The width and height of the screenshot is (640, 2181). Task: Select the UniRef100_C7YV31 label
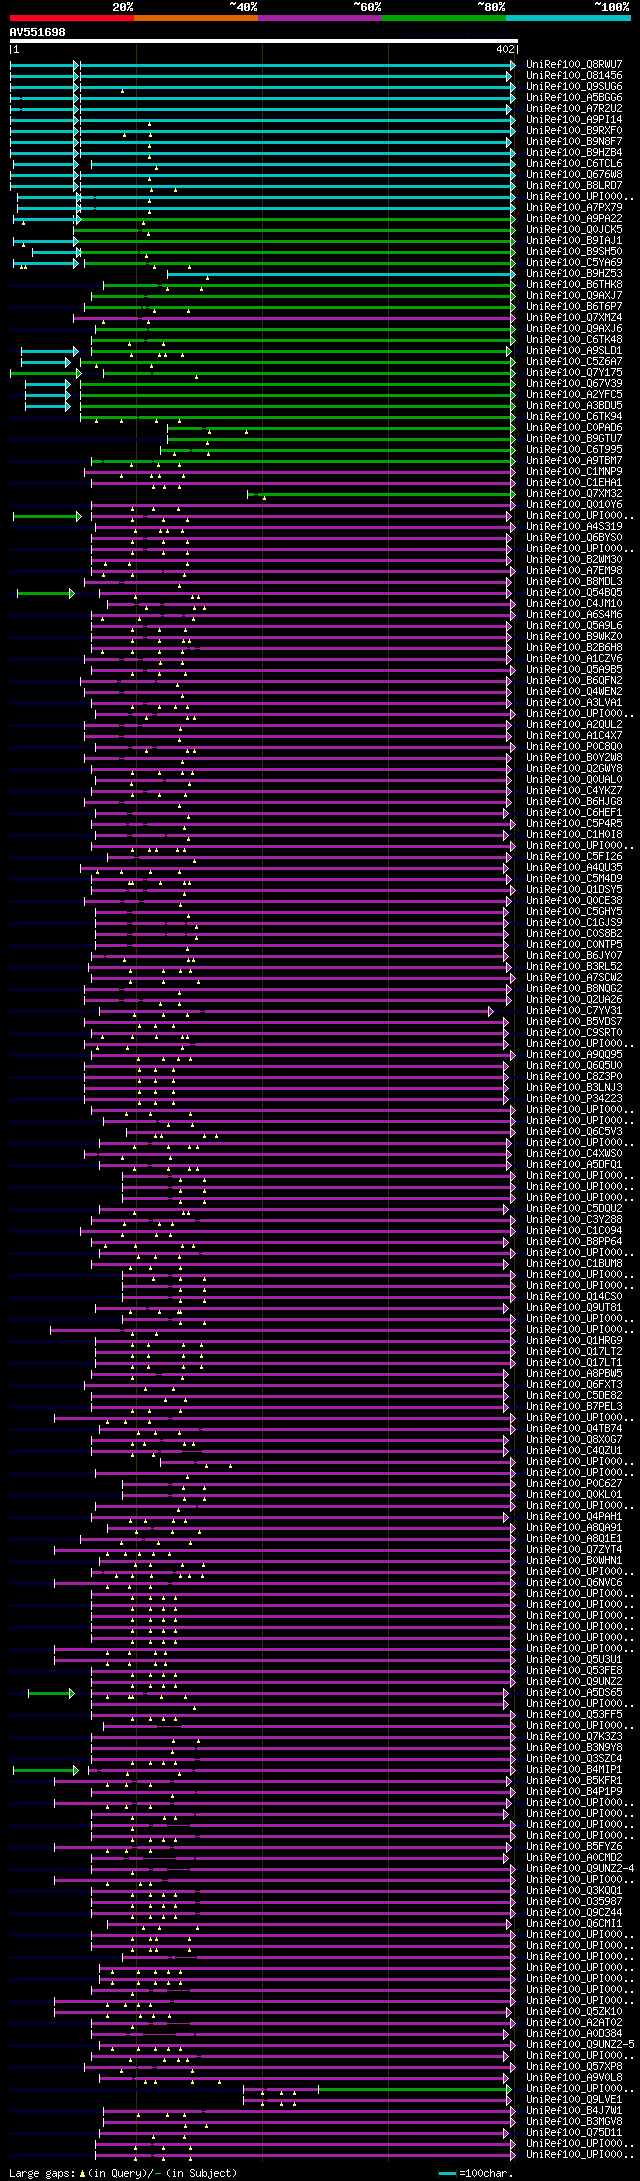[x=574, y=1011]
